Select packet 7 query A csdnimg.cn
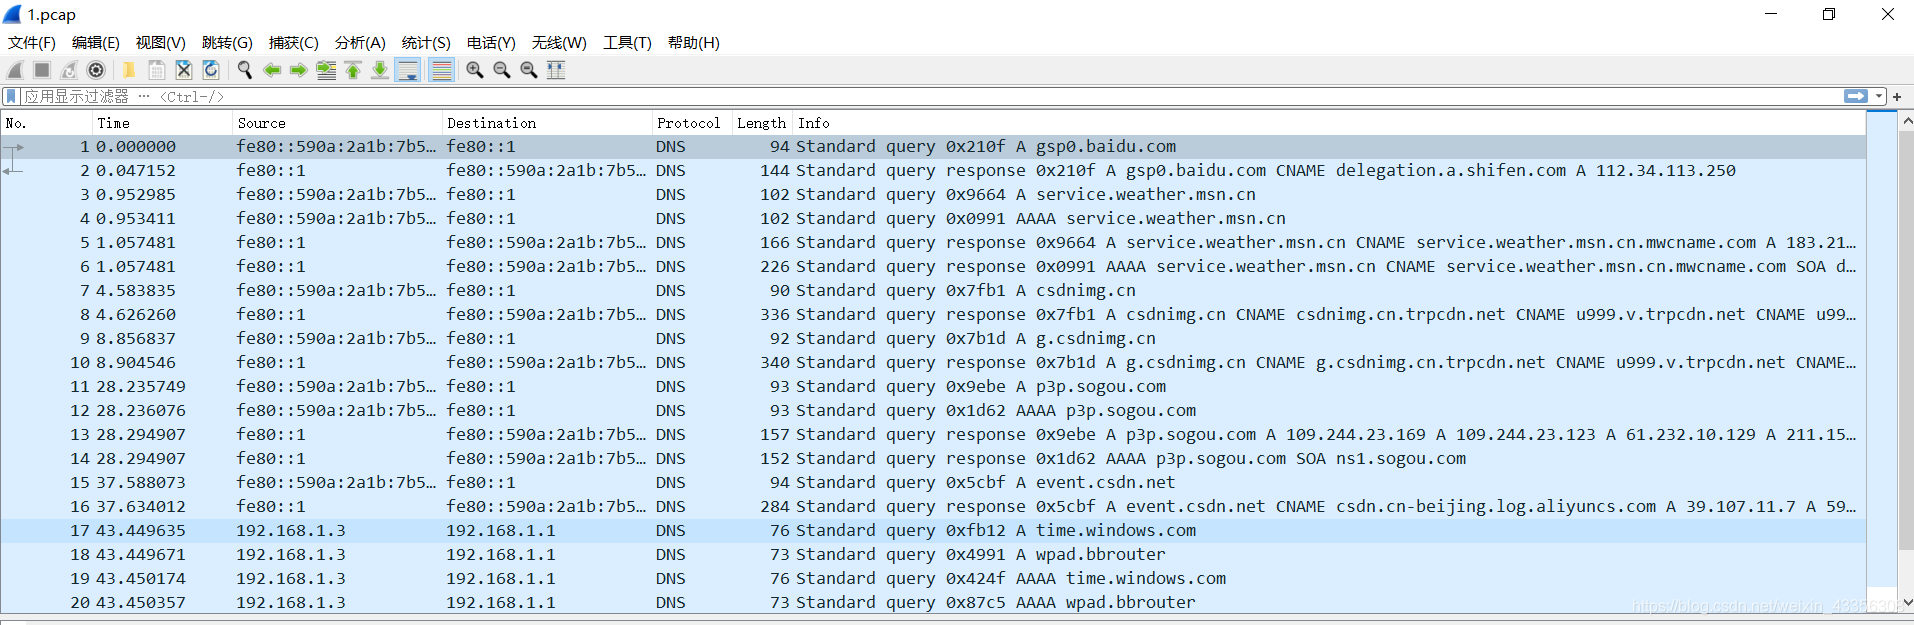1914x625 pixels. pos(933,290)
